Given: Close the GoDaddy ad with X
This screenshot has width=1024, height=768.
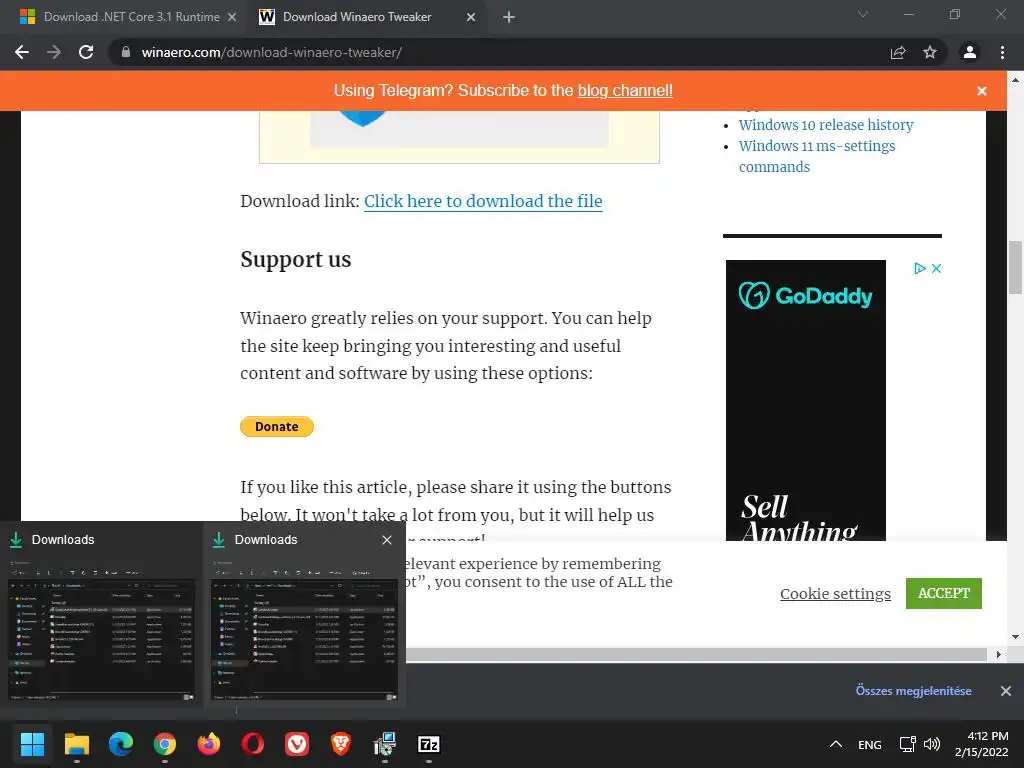Looking at the screenshot, I should click(x=936, y=268).
